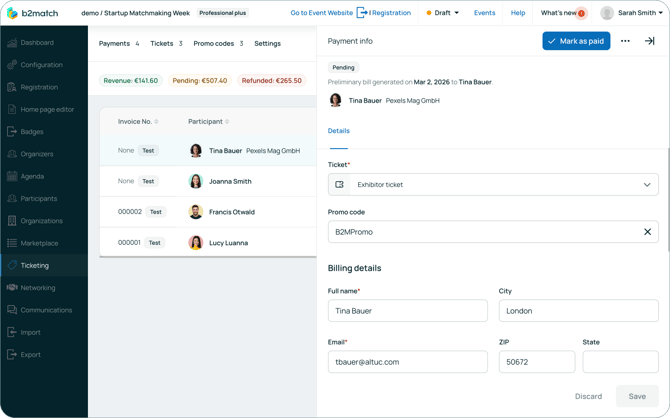Select invoice 000001 row
670x418 pixels.
click(208, 243)
